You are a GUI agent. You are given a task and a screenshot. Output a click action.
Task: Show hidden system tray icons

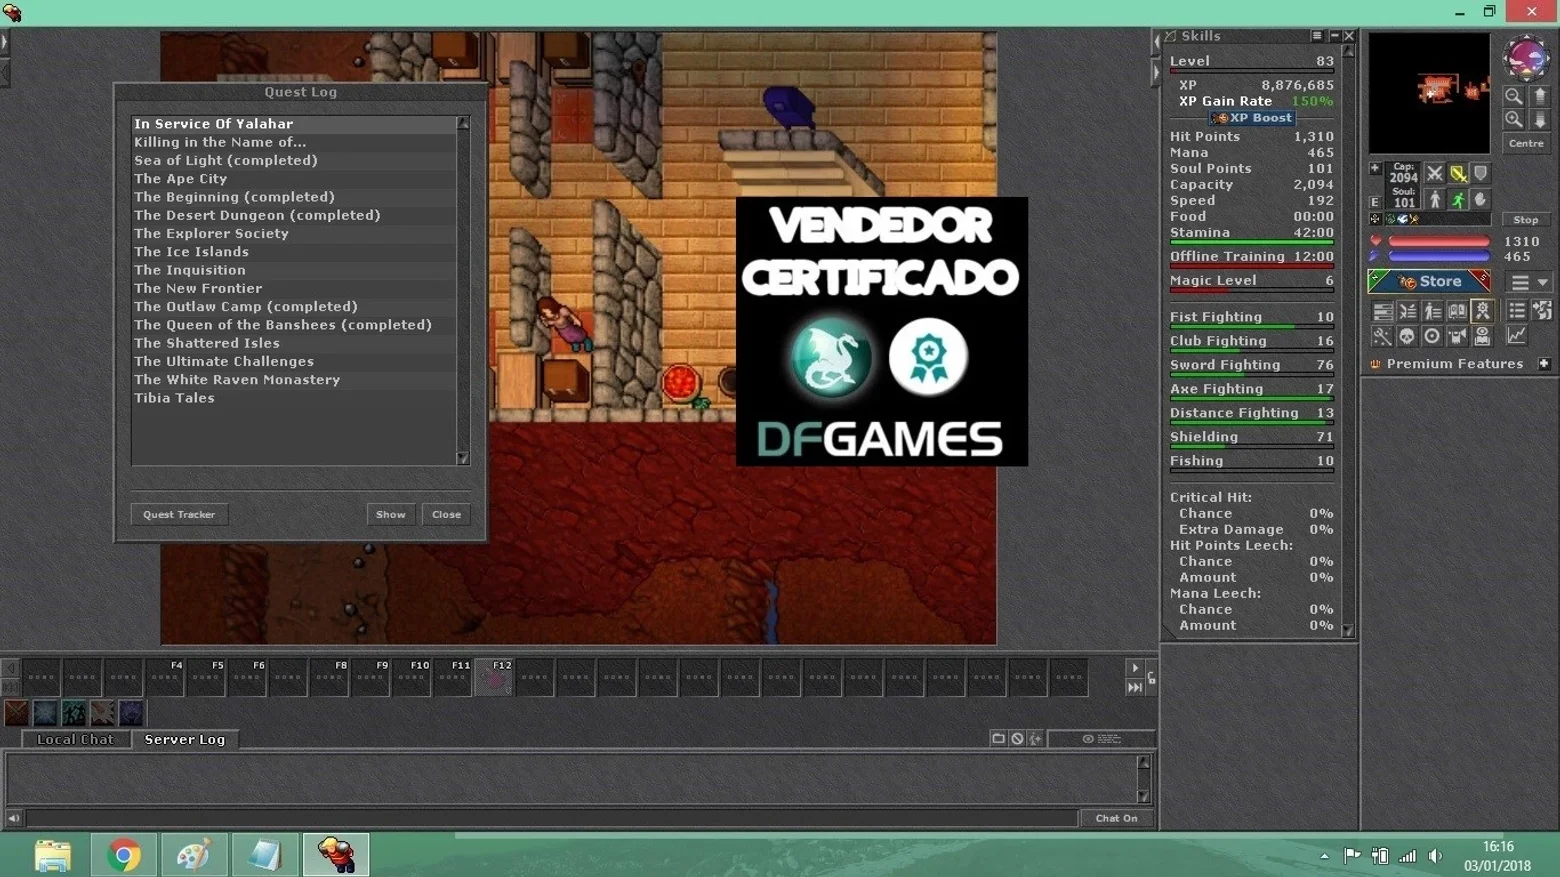coord(1324,856)
